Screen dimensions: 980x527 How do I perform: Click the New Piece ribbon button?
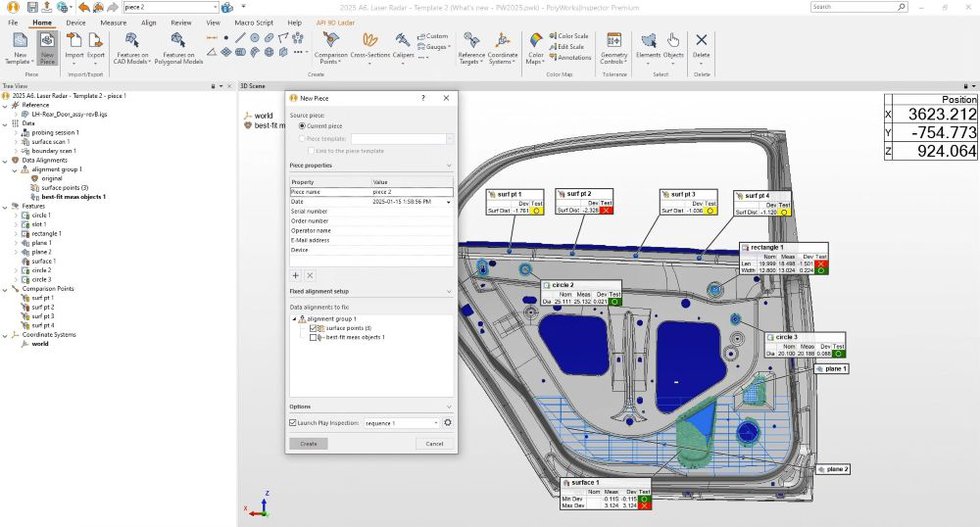pyautogui.click(x=48, y=48)
